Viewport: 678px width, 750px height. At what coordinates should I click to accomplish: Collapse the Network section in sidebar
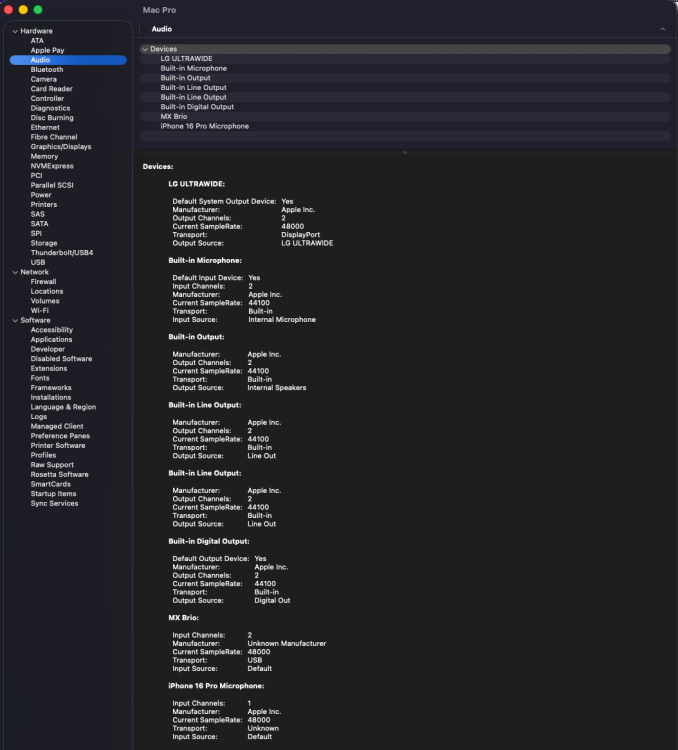15,272
